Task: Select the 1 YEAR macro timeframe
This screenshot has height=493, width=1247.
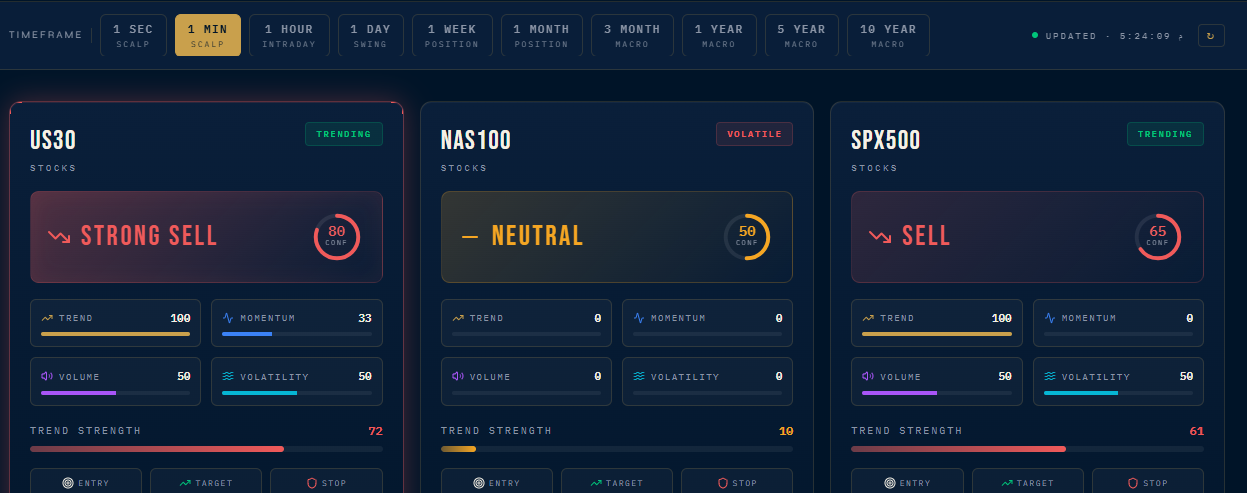Action: click(719, 35)
